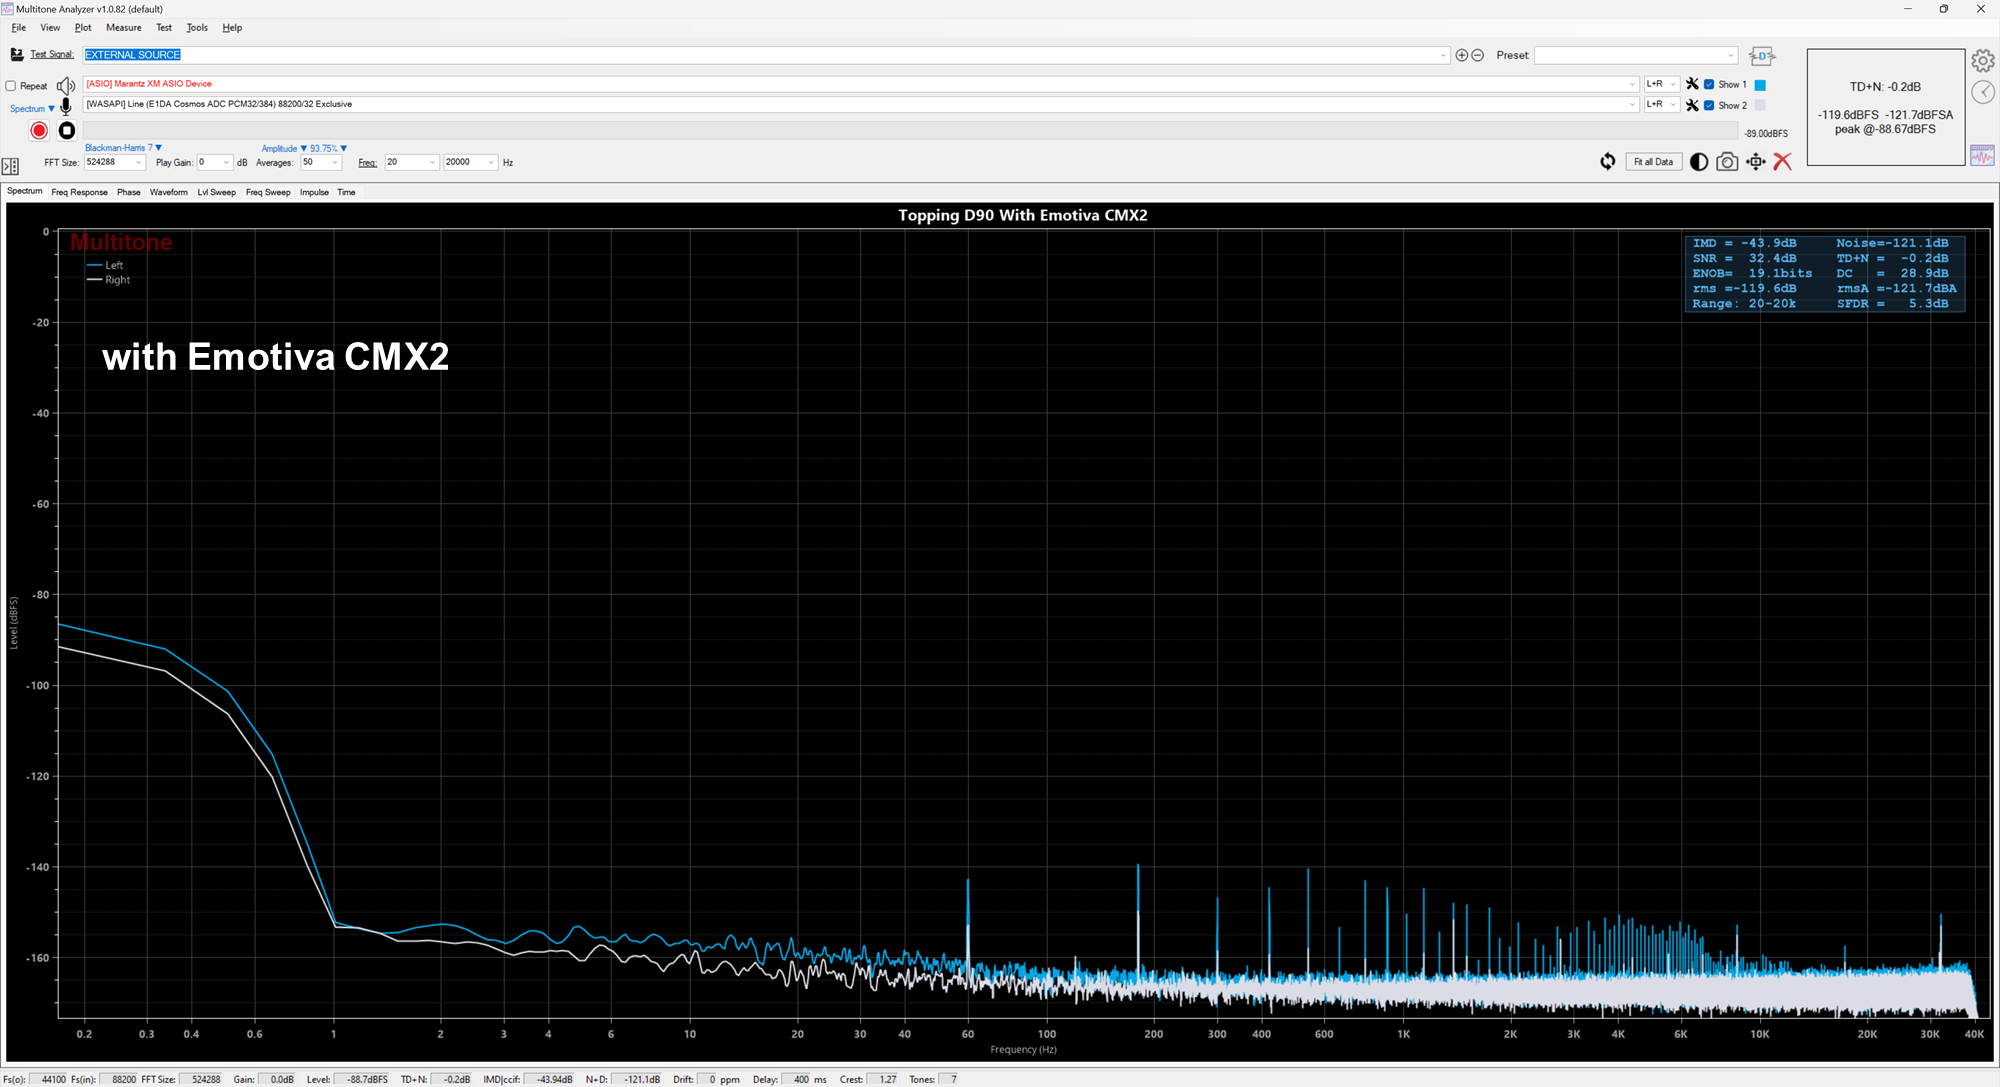The height and width of the screenshot is (1087, 2000).
Task: Change the Show 1 blue color swatch
Action: tap(1760, 85)
